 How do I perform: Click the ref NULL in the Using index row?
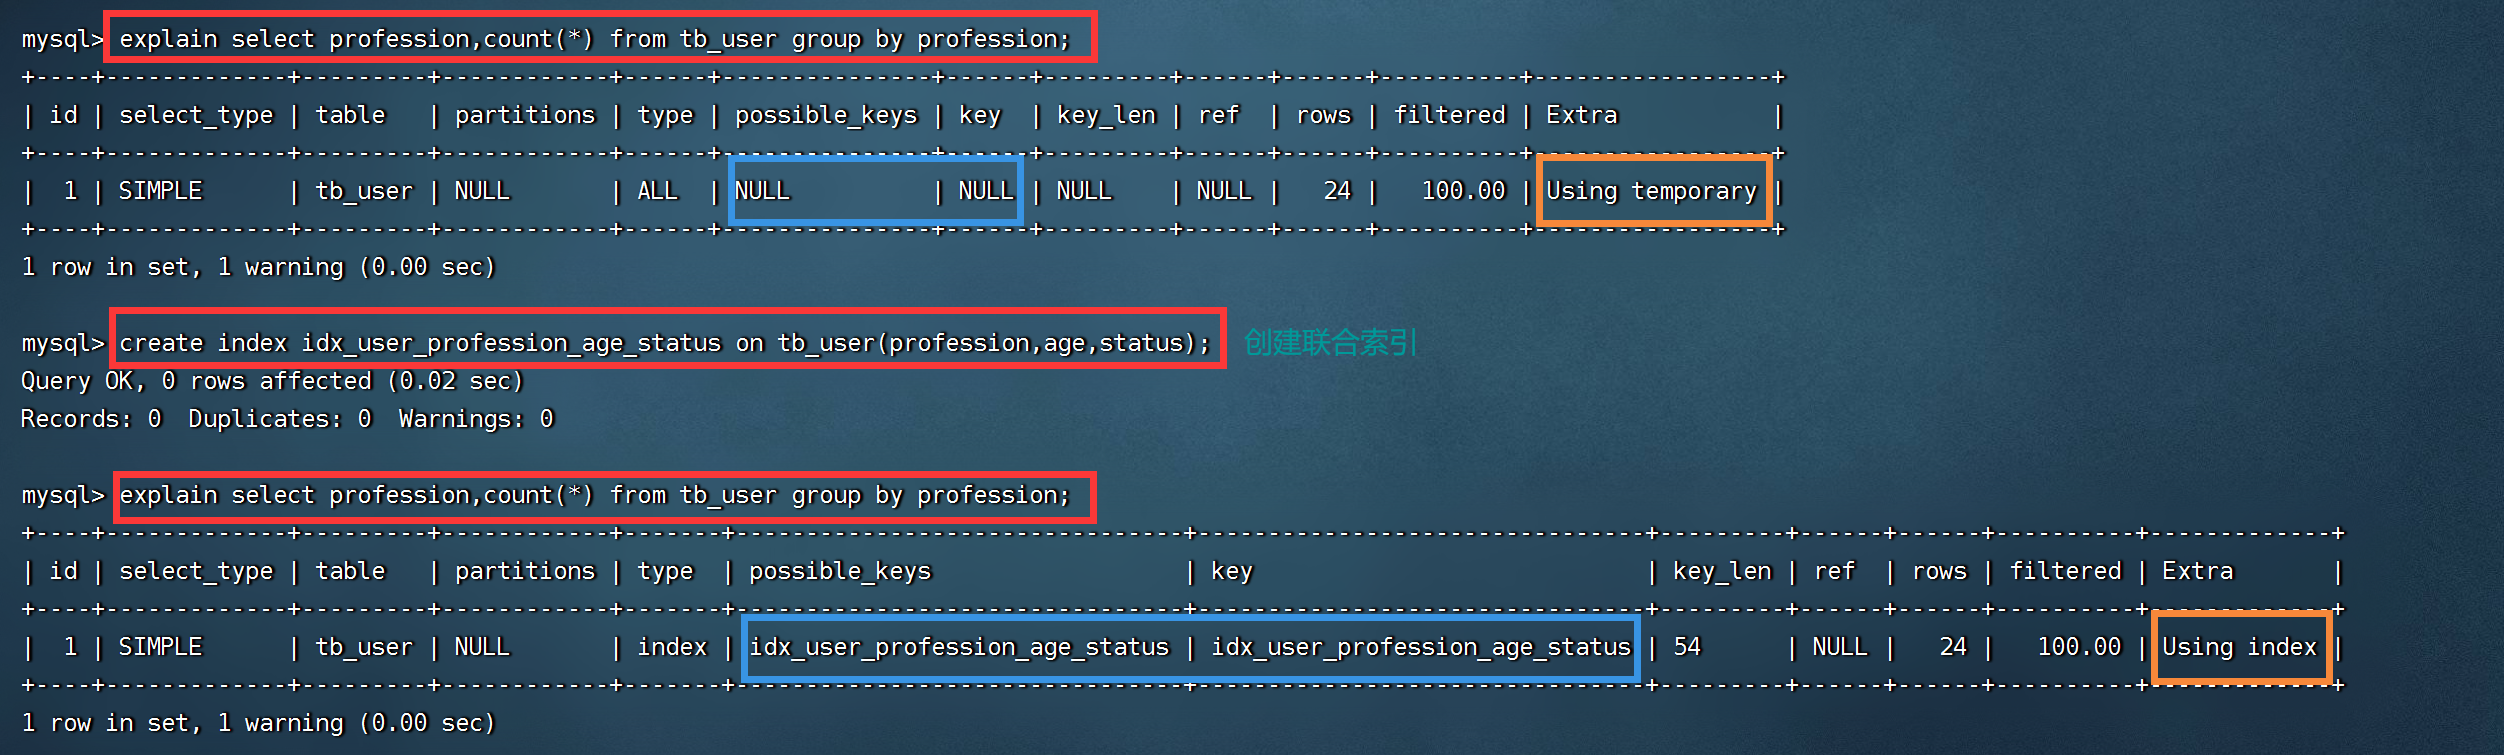pos(1840,647)
